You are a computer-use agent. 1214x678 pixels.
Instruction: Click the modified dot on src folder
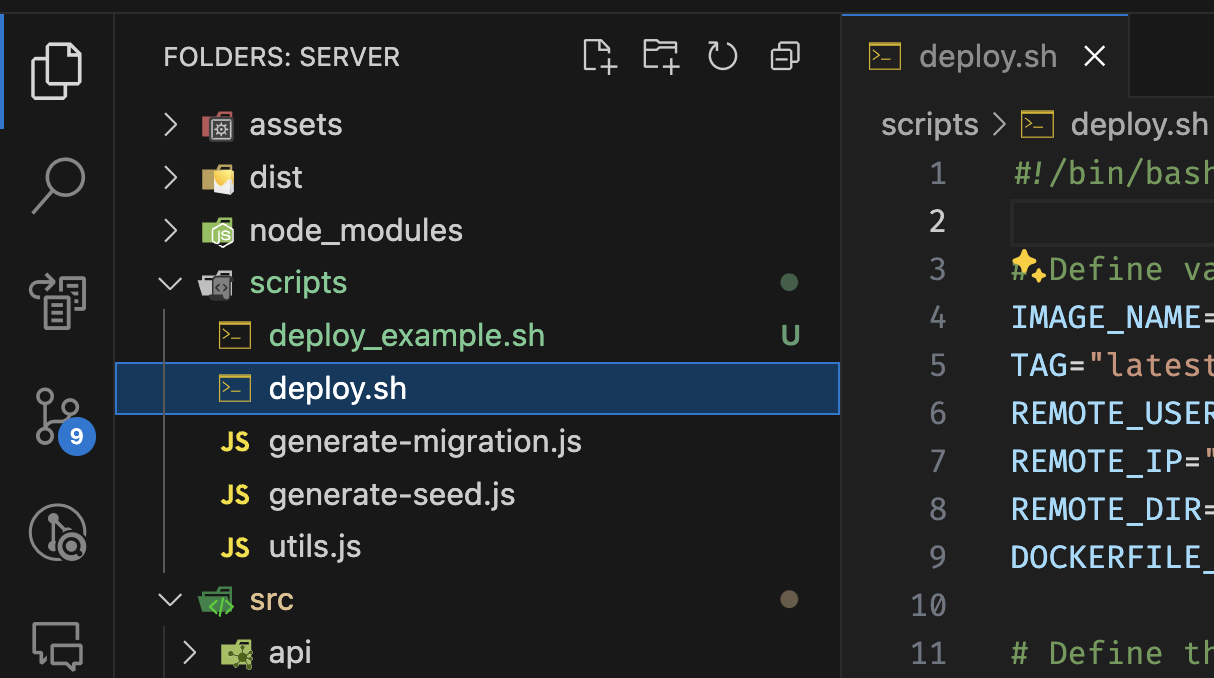tap(789, 600)
